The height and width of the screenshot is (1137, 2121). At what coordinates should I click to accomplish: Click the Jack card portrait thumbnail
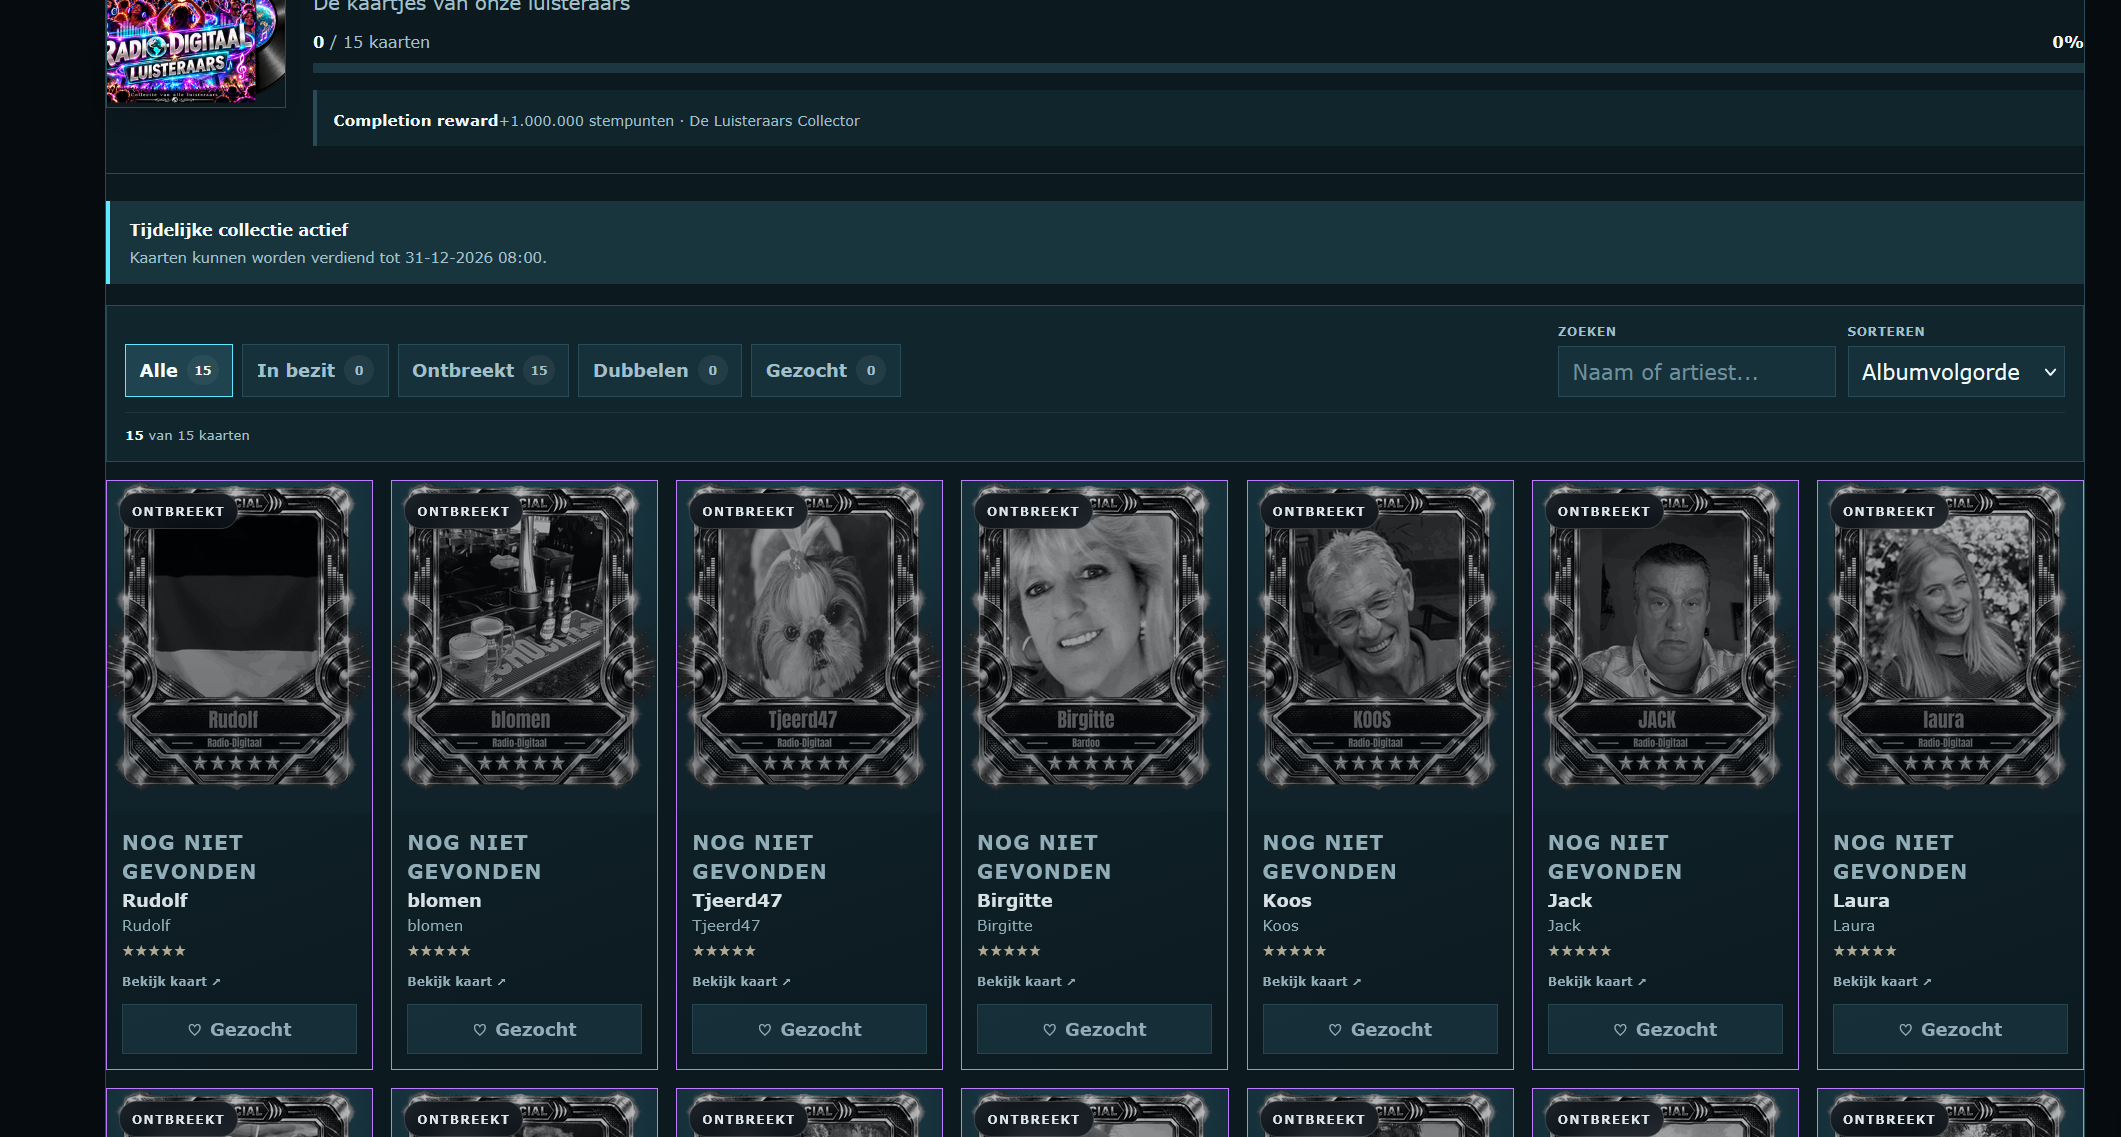[x=1663, y=637]
